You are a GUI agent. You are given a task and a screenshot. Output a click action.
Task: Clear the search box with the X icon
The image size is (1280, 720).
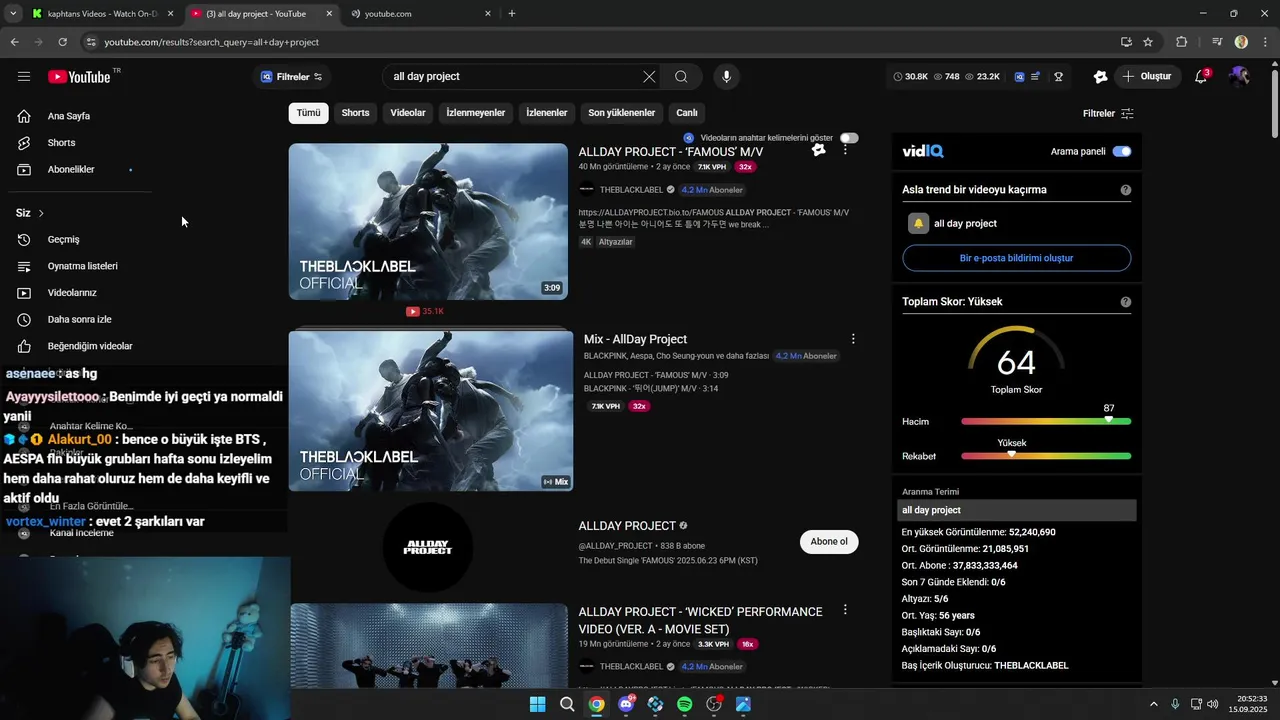649,77
